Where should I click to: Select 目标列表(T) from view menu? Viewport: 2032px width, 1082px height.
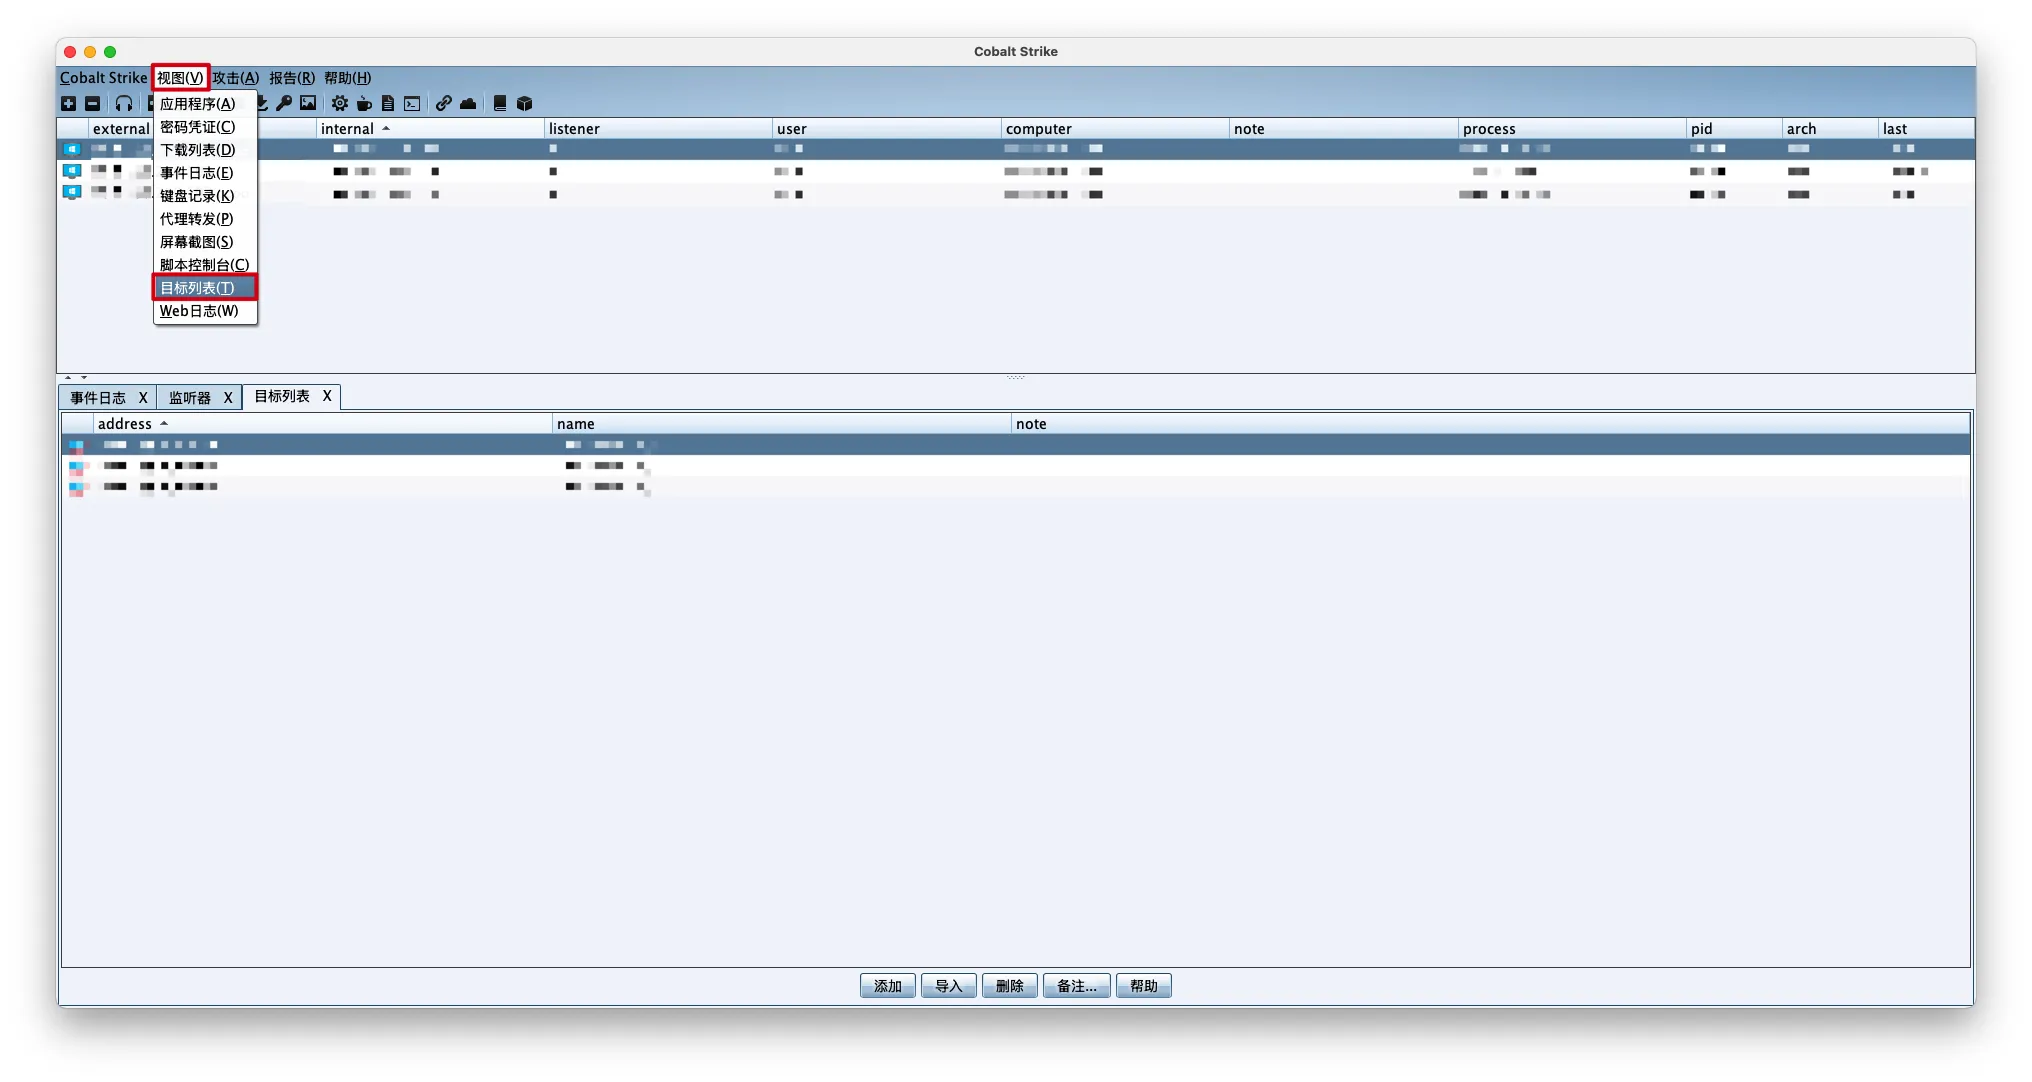point(198,288)
